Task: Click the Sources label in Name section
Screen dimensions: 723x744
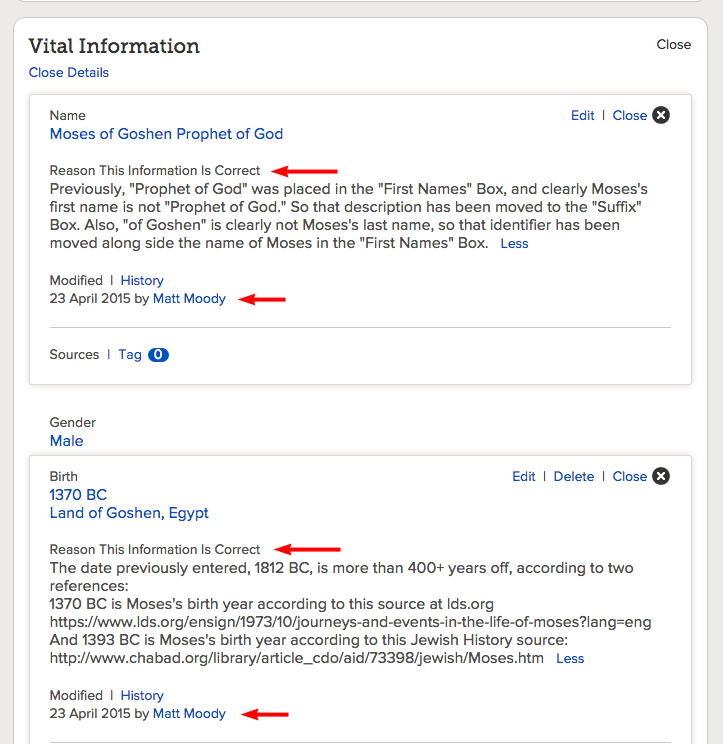Action: coord(74,354)
